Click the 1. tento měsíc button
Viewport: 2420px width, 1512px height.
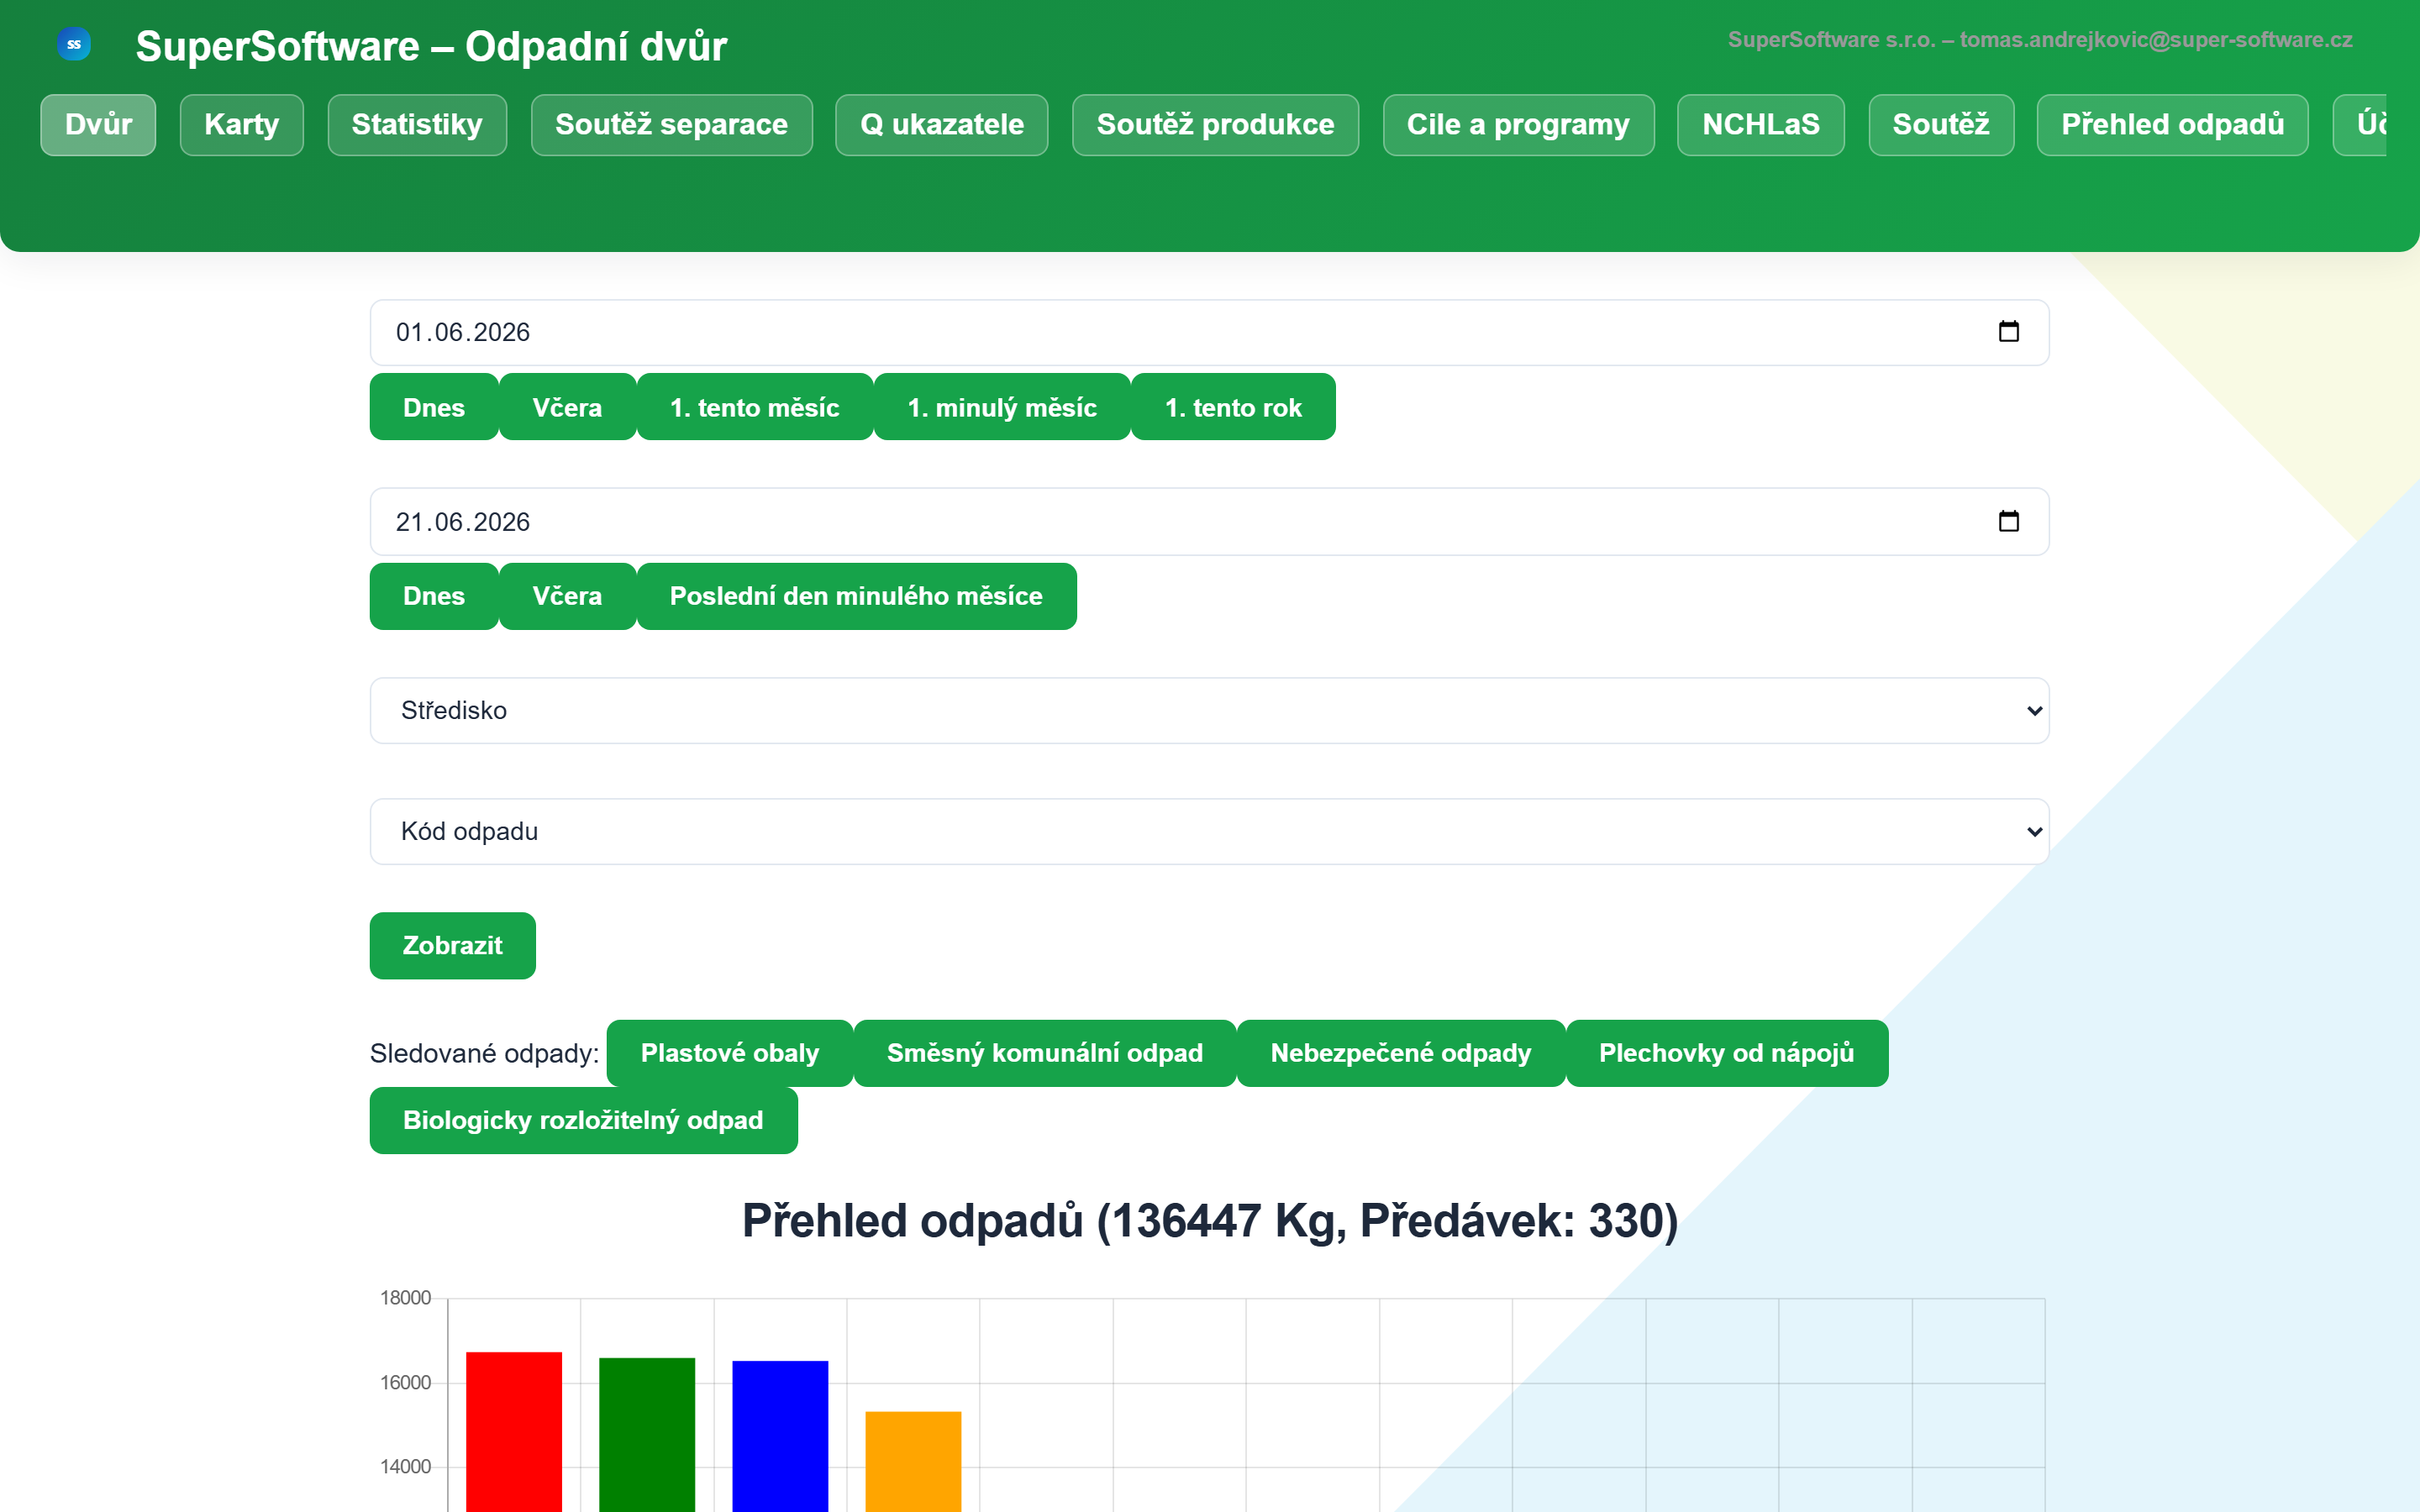[755, 407]
